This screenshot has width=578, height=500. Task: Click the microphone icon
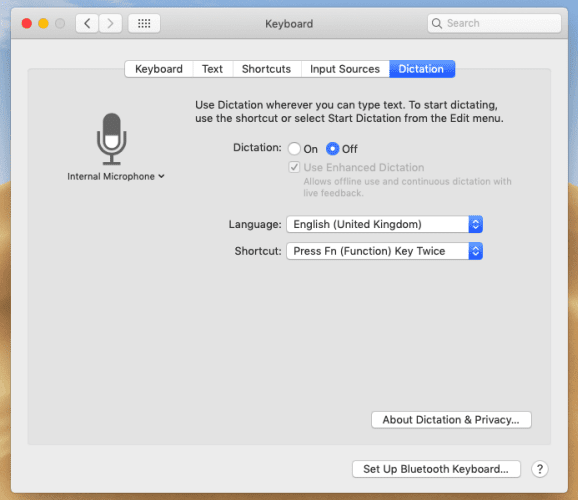click(x=111, y=139)
